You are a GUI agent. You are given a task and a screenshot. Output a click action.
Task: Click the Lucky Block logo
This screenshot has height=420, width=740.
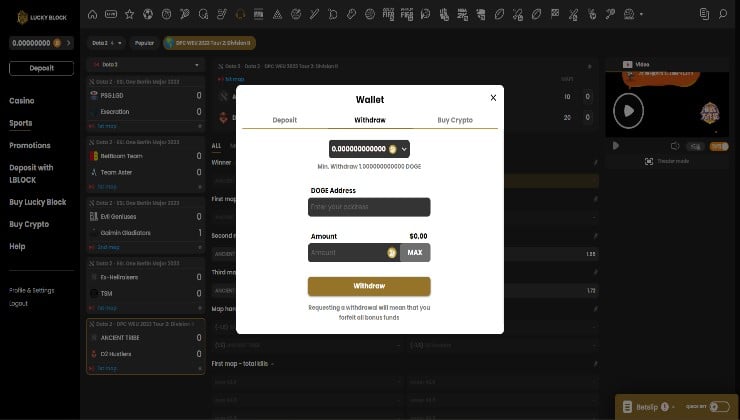coord(42,17)
